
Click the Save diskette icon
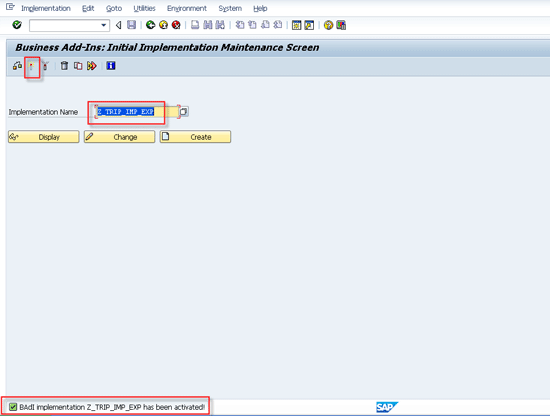click(132, 25)
